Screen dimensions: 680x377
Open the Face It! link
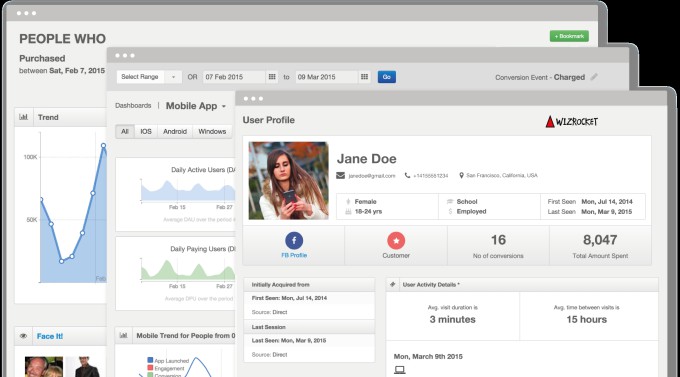click(x=50, y=336)
